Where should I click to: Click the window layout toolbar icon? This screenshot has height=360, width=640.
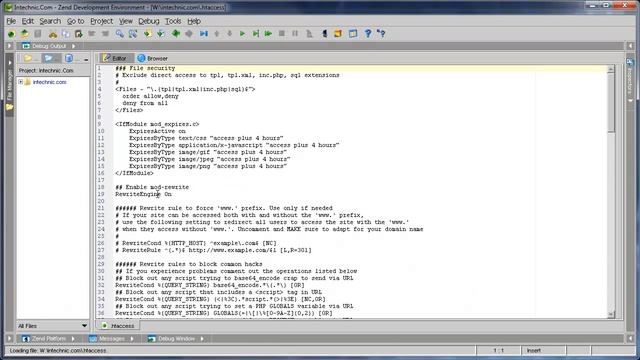[x=353, y=34]
